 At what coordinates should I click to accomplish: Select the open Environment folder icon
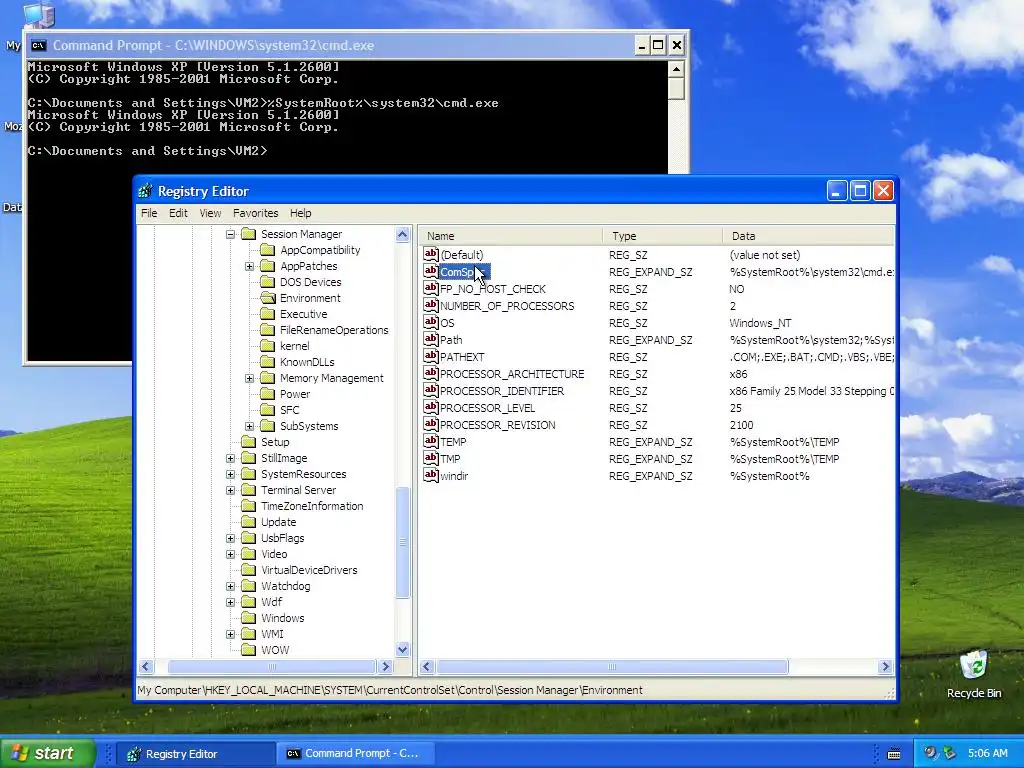click(x=267, y=298)
